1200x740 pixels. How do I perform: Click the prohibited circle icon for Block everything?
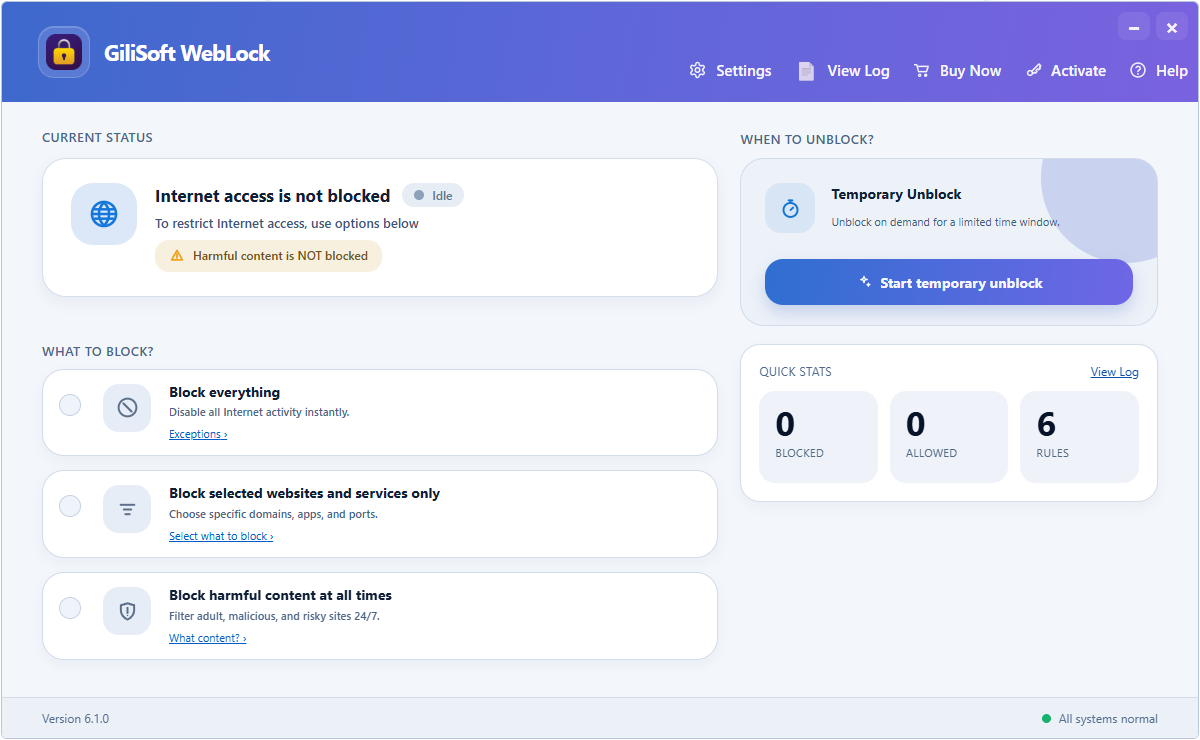(127, 408)
